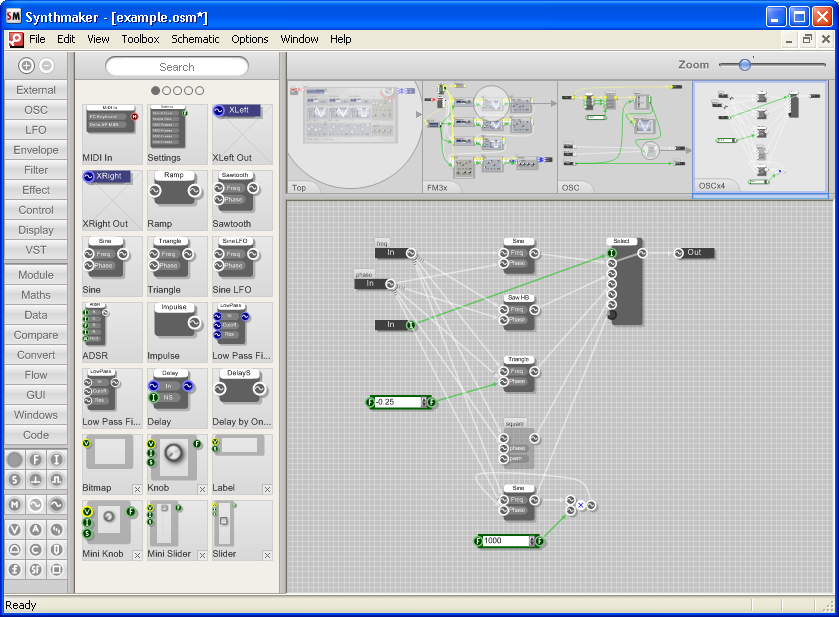The height and width of the screenshot is (617, 839).
Task: Filter toolbox by Filter category
Action: click(36, 170)
